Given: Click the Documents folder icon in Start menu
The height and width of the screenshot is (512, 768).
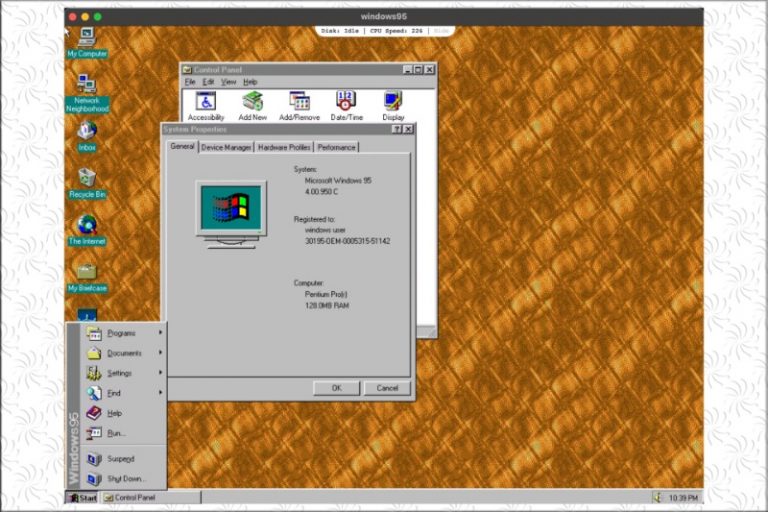Looking at the screenshot, I should pyautogui.click(x=94, y=353).
